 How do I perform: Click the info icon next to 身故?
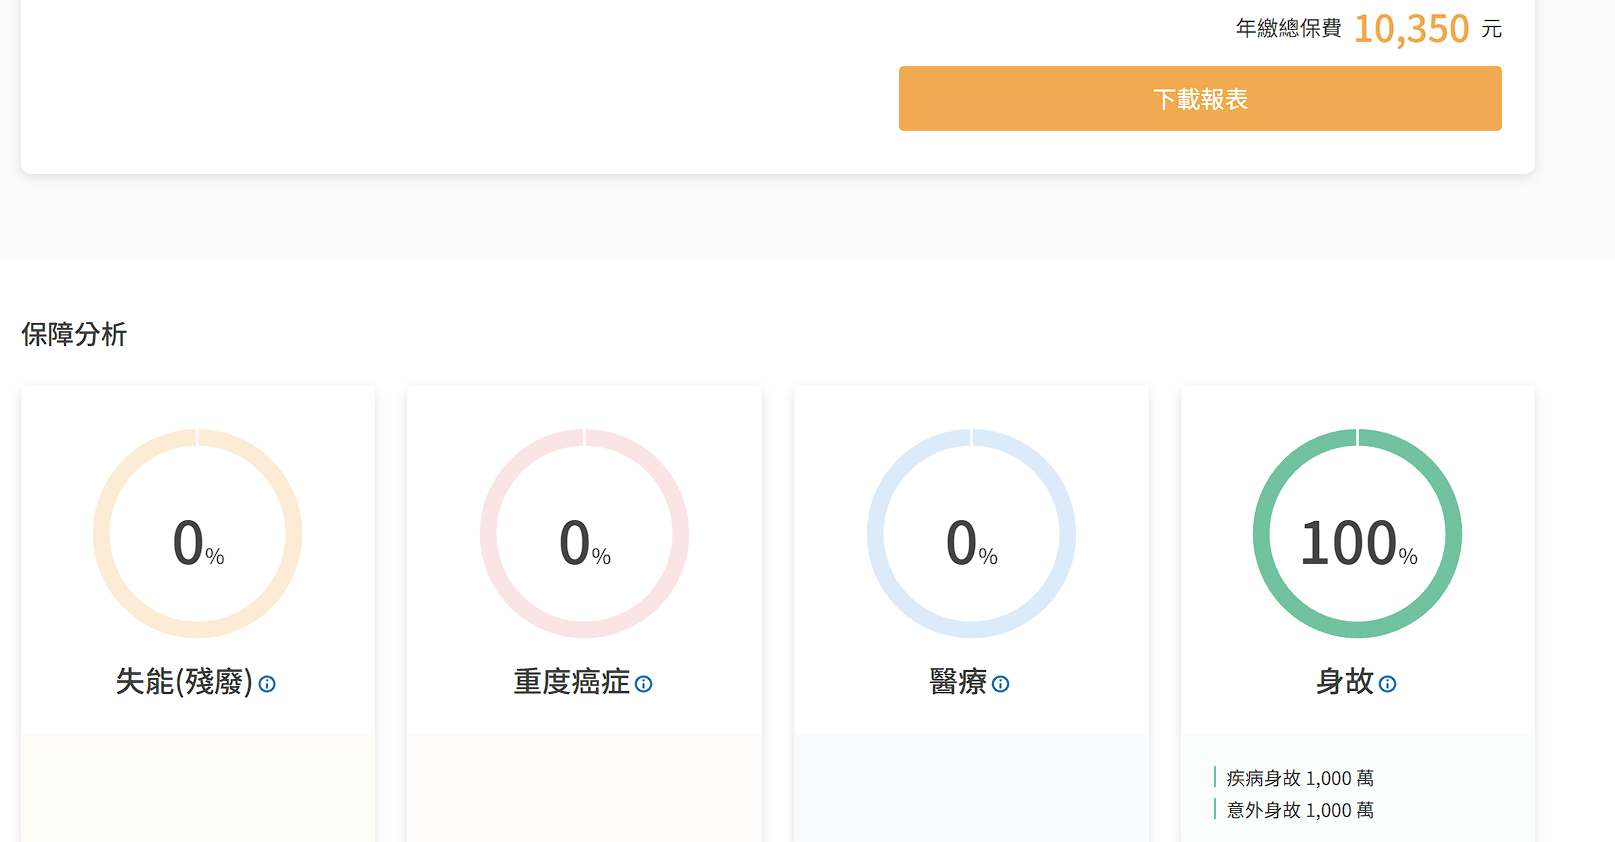point(1387,684)
